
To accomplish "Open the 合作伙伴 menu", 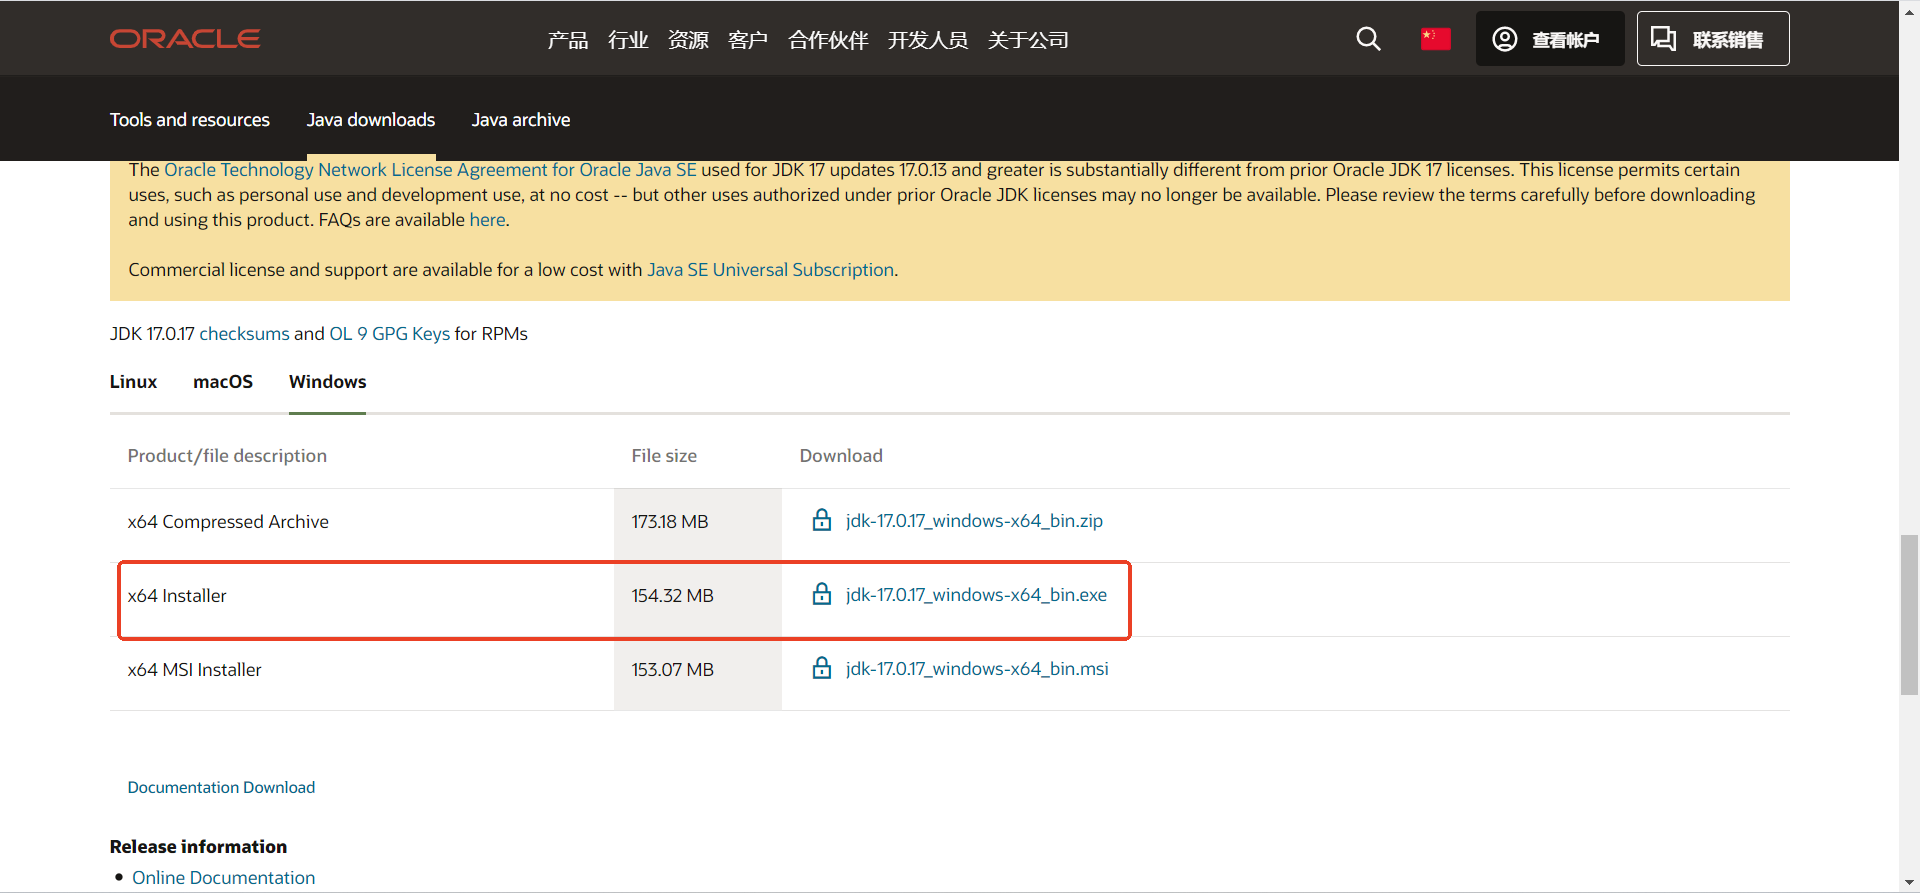I will (828, 40).
